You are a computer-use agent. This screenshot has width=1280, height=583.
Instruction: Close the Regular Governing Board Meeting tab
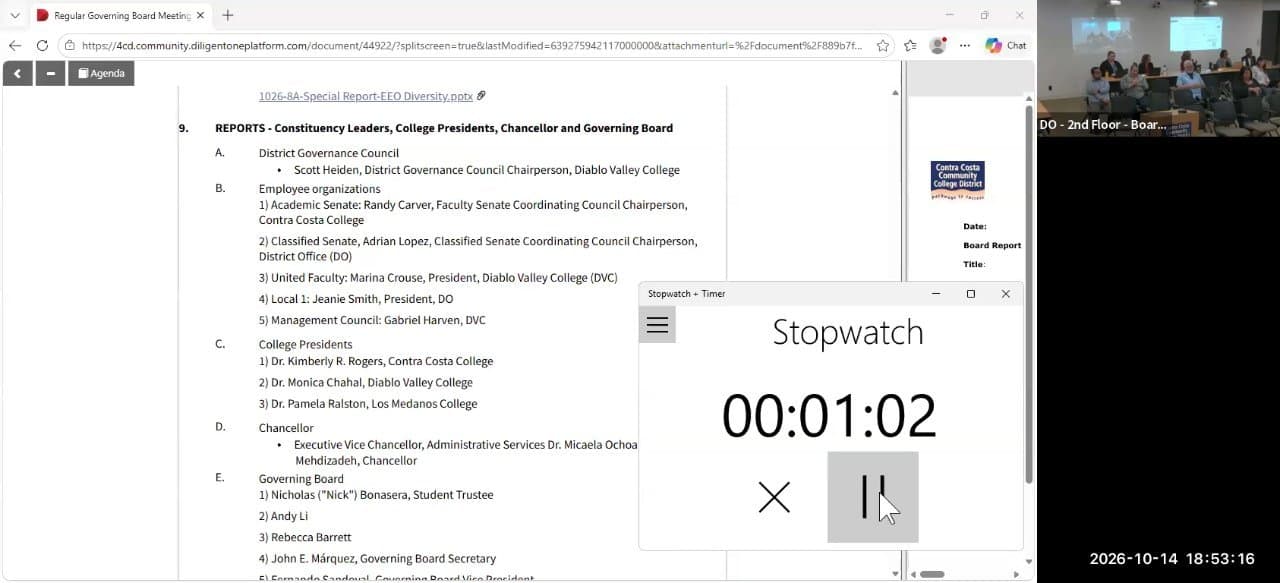(201, 15)
